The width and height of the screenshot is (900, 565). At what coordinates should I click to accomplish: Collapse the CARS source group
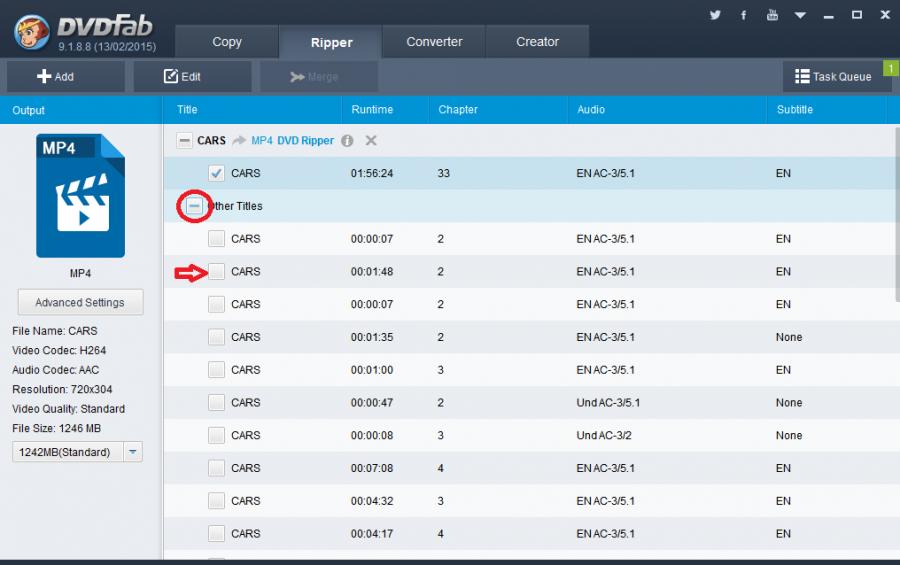184,141
